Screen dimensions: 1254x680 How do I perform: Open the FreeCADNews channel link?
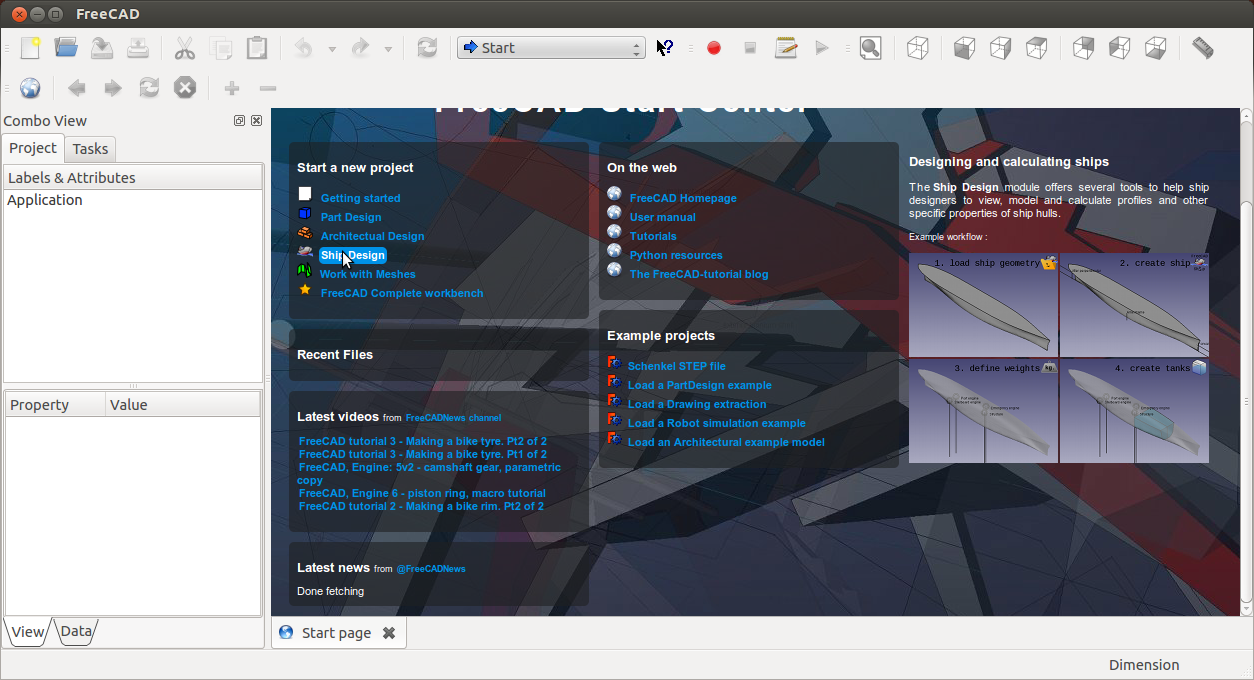453,418
